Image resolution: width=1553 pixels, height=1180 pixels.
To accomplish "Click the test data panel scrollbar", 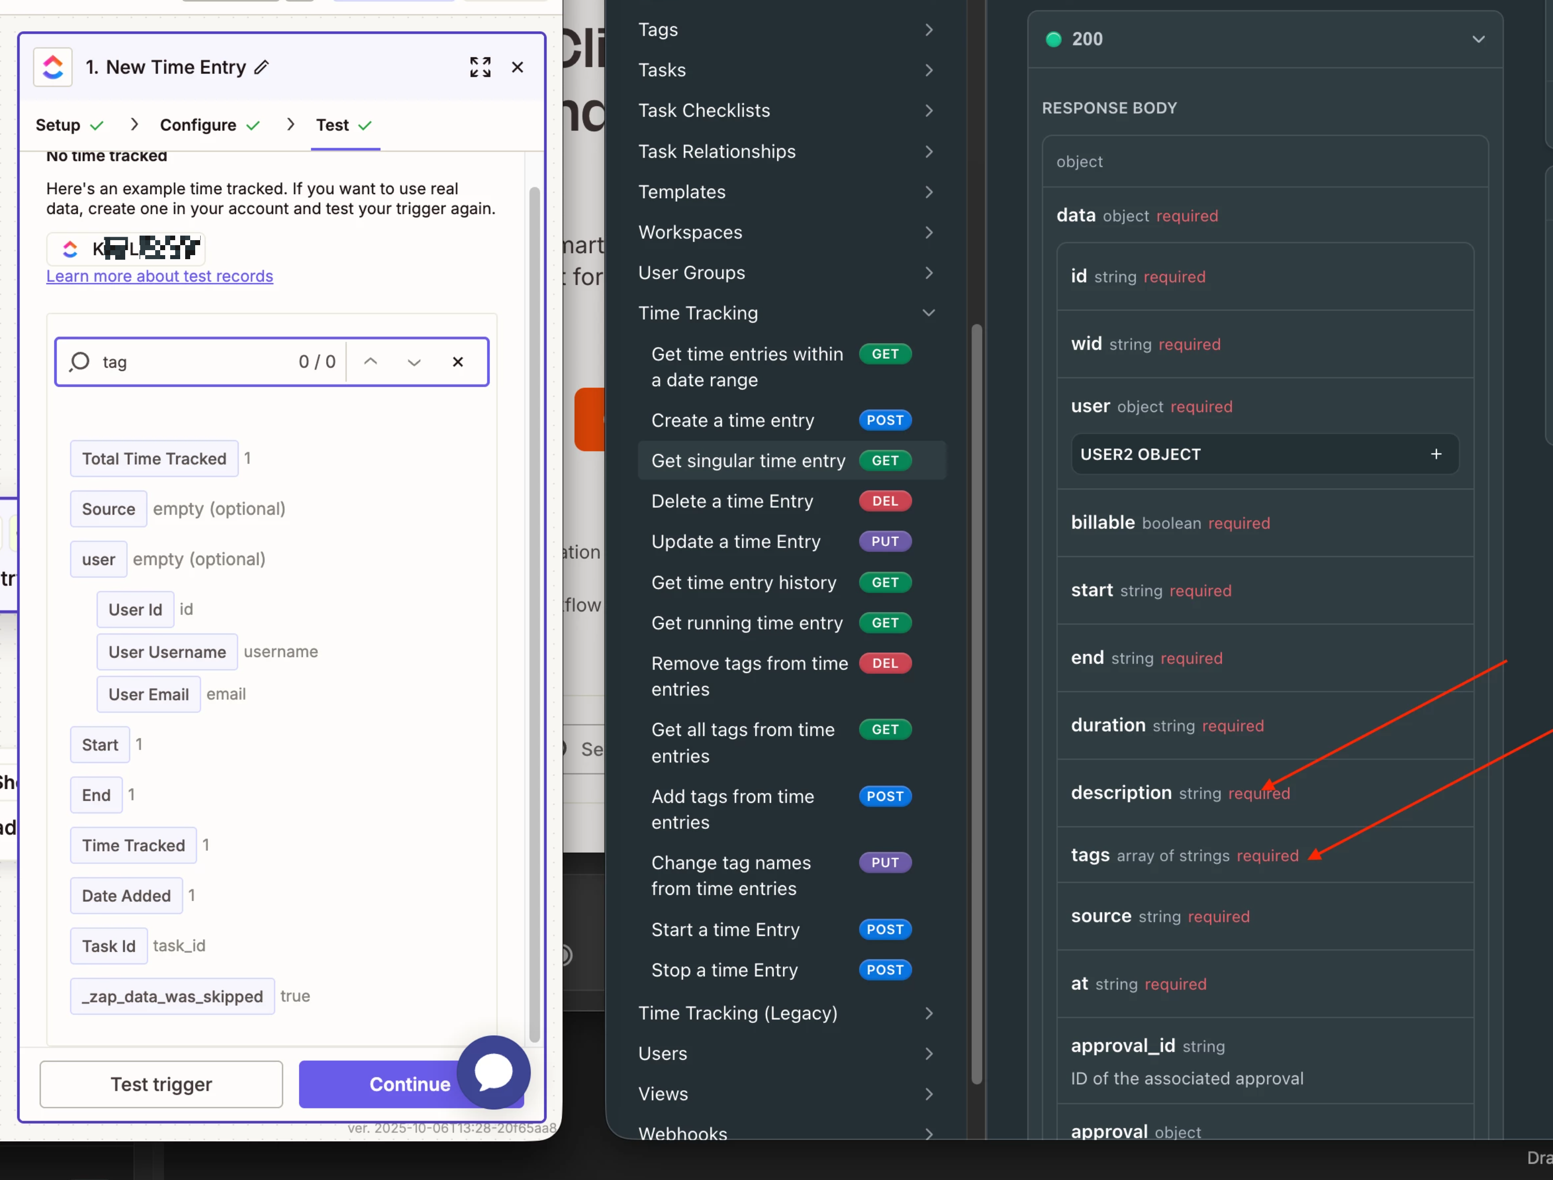I will pos(534,600).
